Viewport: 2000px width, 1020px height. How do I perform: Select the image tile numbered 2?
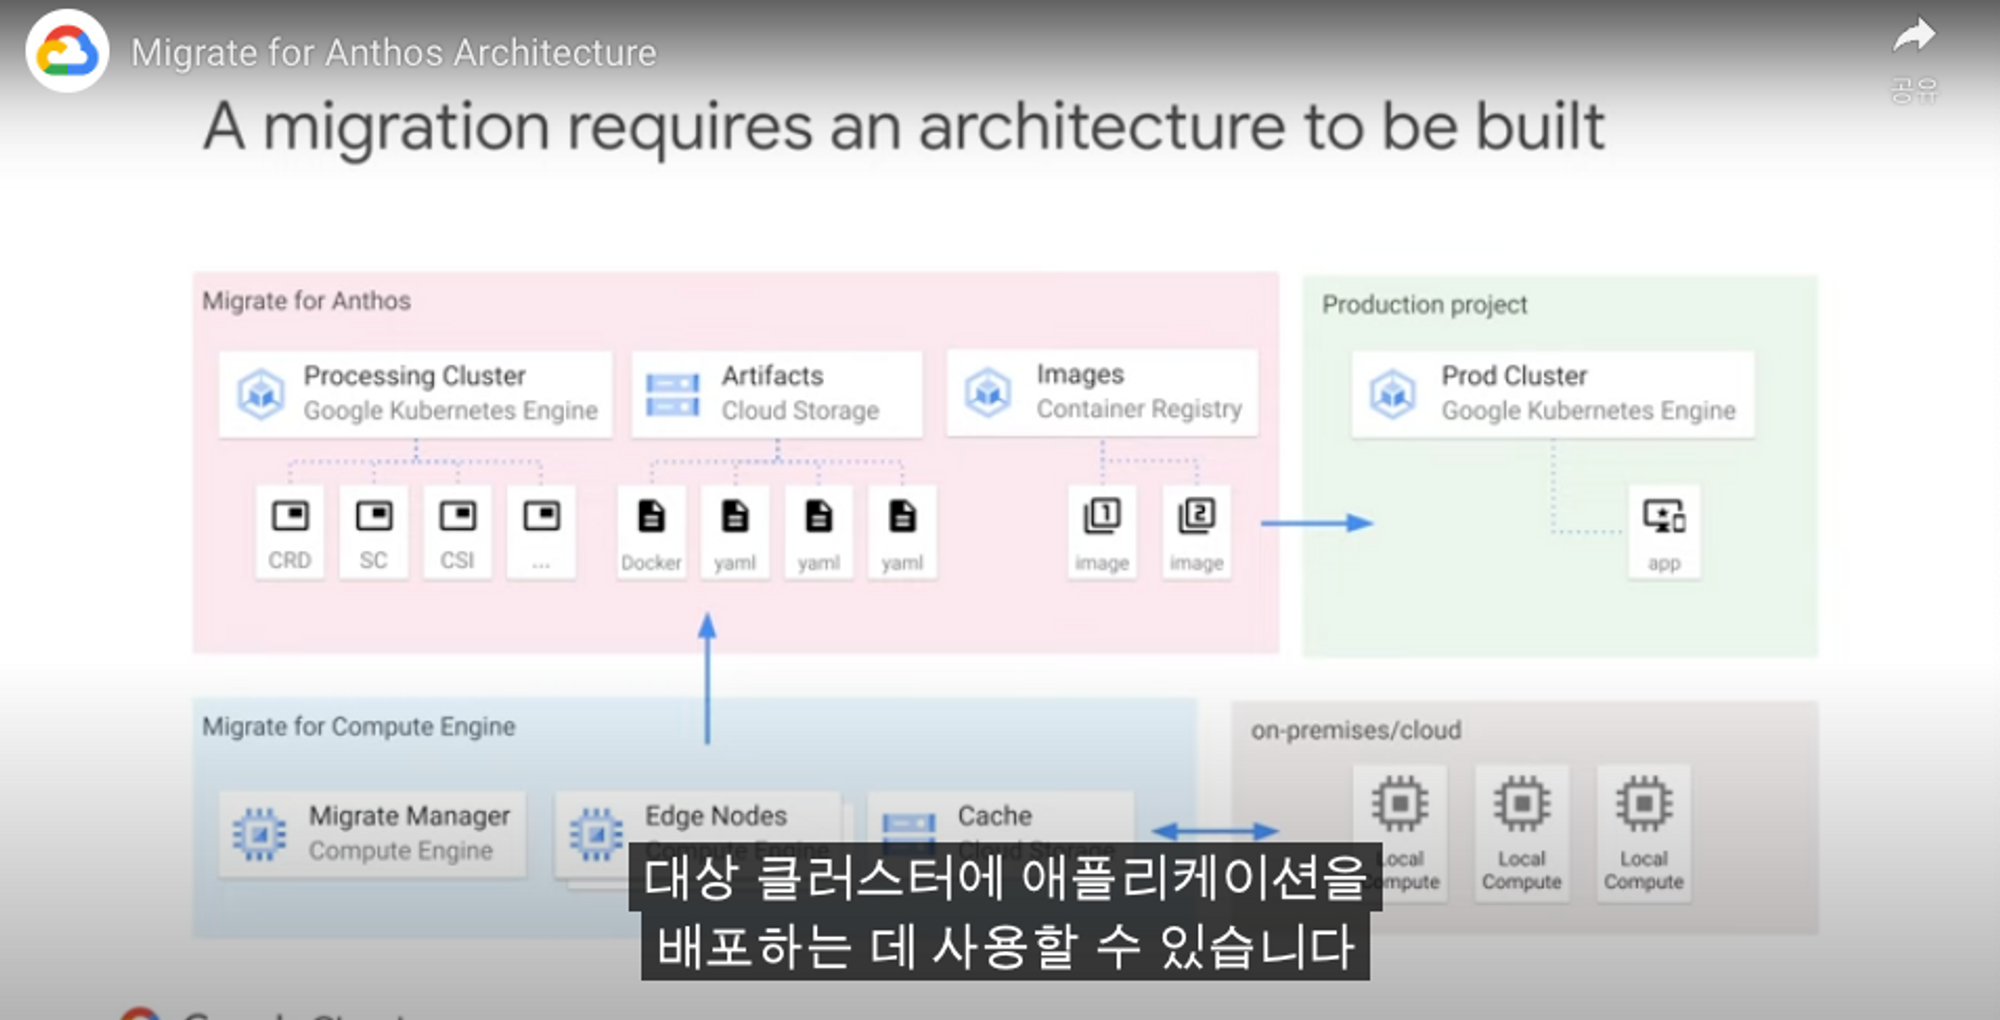pos(1197,533)
